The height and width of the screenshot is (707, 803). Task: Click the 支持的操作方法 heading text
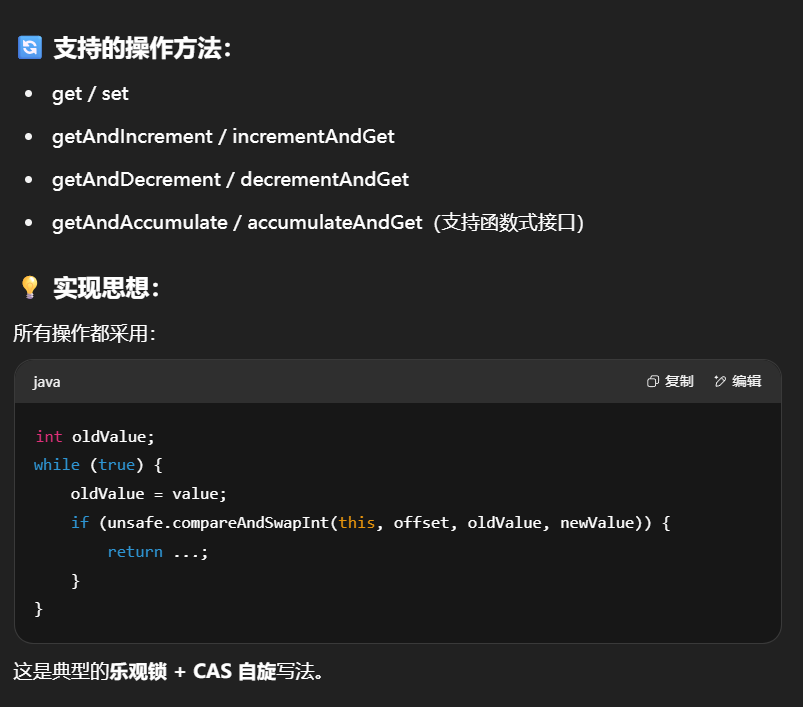tap(142, 48)
